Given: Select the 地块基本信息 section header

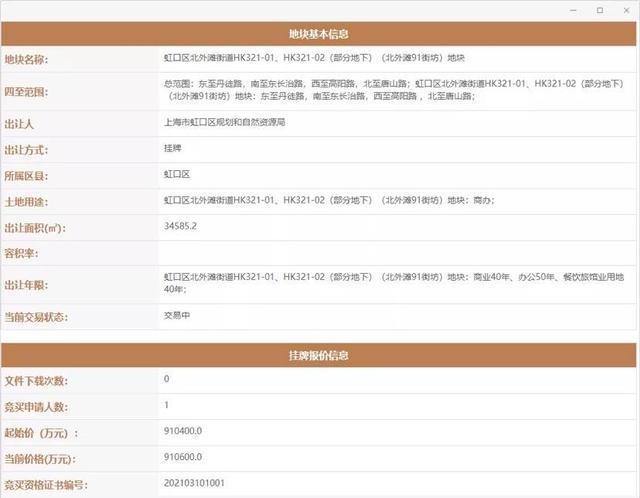Looking at the screenshot, I should point(318,34).
